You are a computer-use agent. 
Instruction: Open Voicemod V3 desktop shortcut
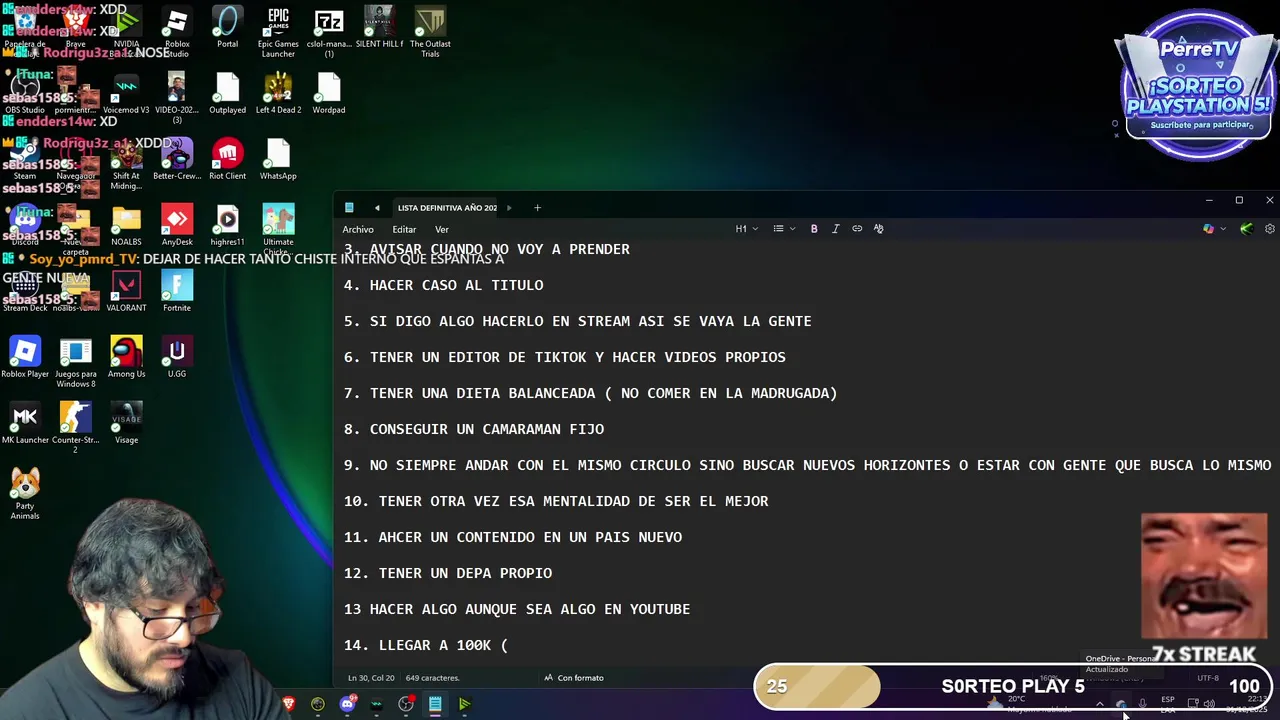126,94
